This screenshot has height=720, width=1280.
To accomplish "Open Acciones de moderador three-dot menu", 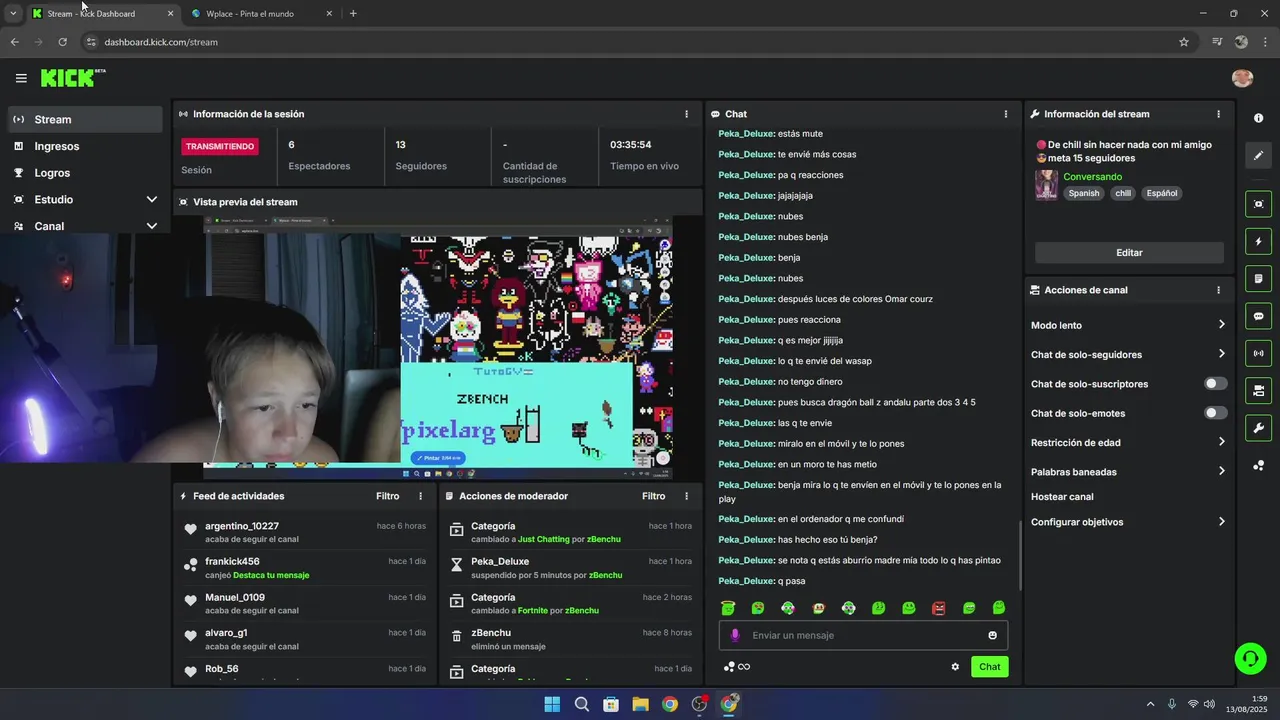I will [686, 496].
